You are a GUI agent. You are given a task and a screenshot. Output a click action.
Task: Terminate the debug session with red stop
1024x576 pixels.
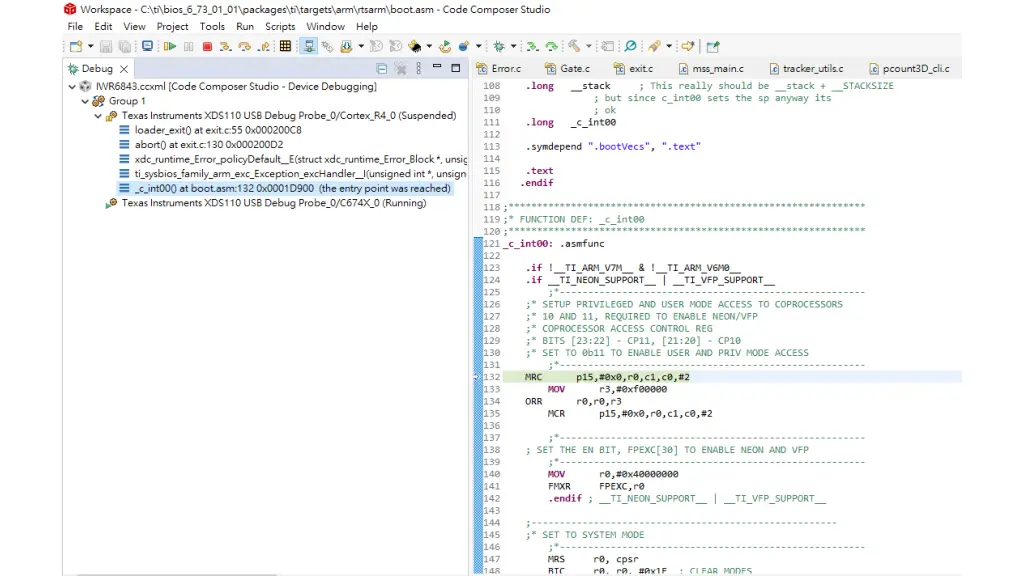pyautogui.click(x=207, y=46)
